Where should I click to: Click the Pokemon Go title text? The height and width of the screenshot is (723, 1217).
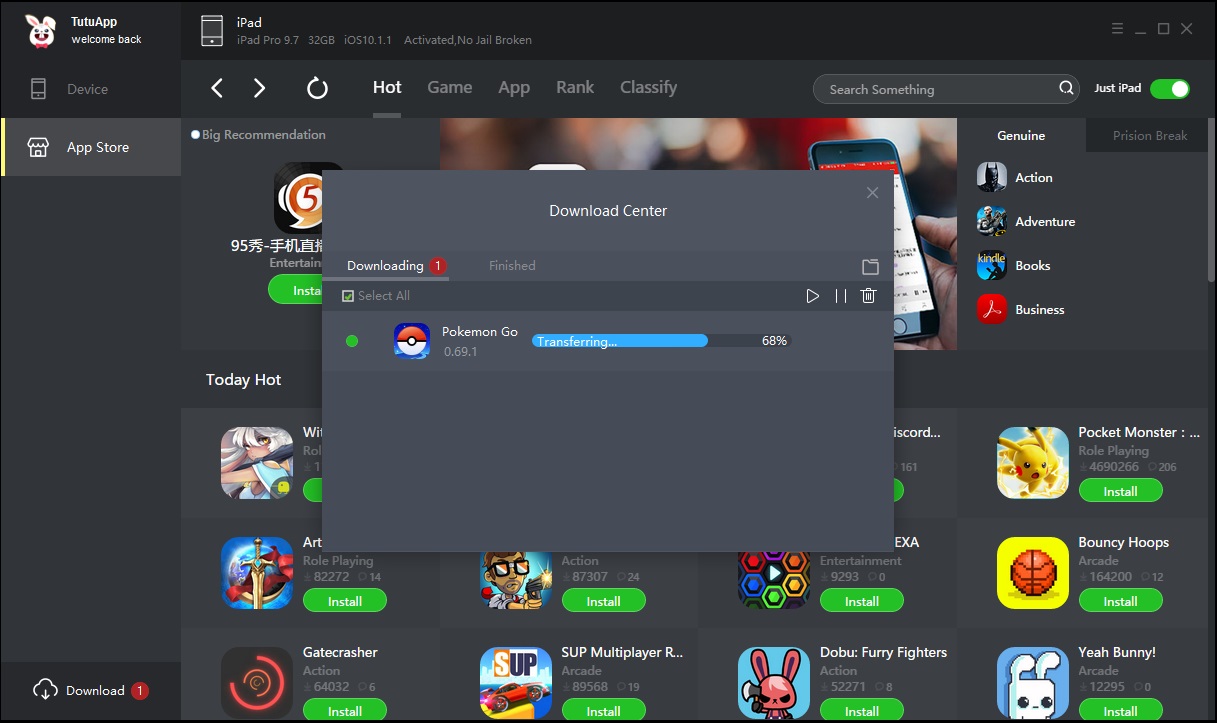(x=480, y=332)
